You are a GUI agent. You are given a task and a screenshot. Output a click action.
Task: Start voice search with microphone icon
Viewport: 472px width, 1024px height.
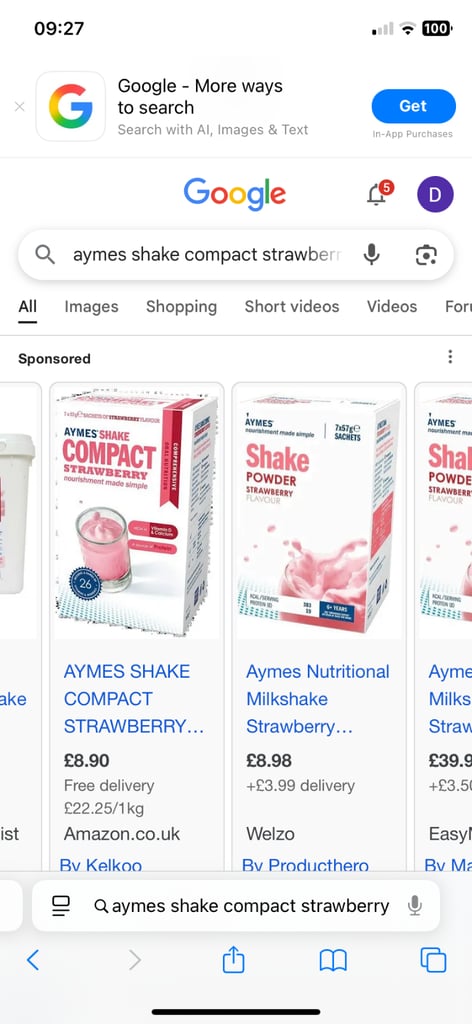pyautogui.click(x=371, y=254)
